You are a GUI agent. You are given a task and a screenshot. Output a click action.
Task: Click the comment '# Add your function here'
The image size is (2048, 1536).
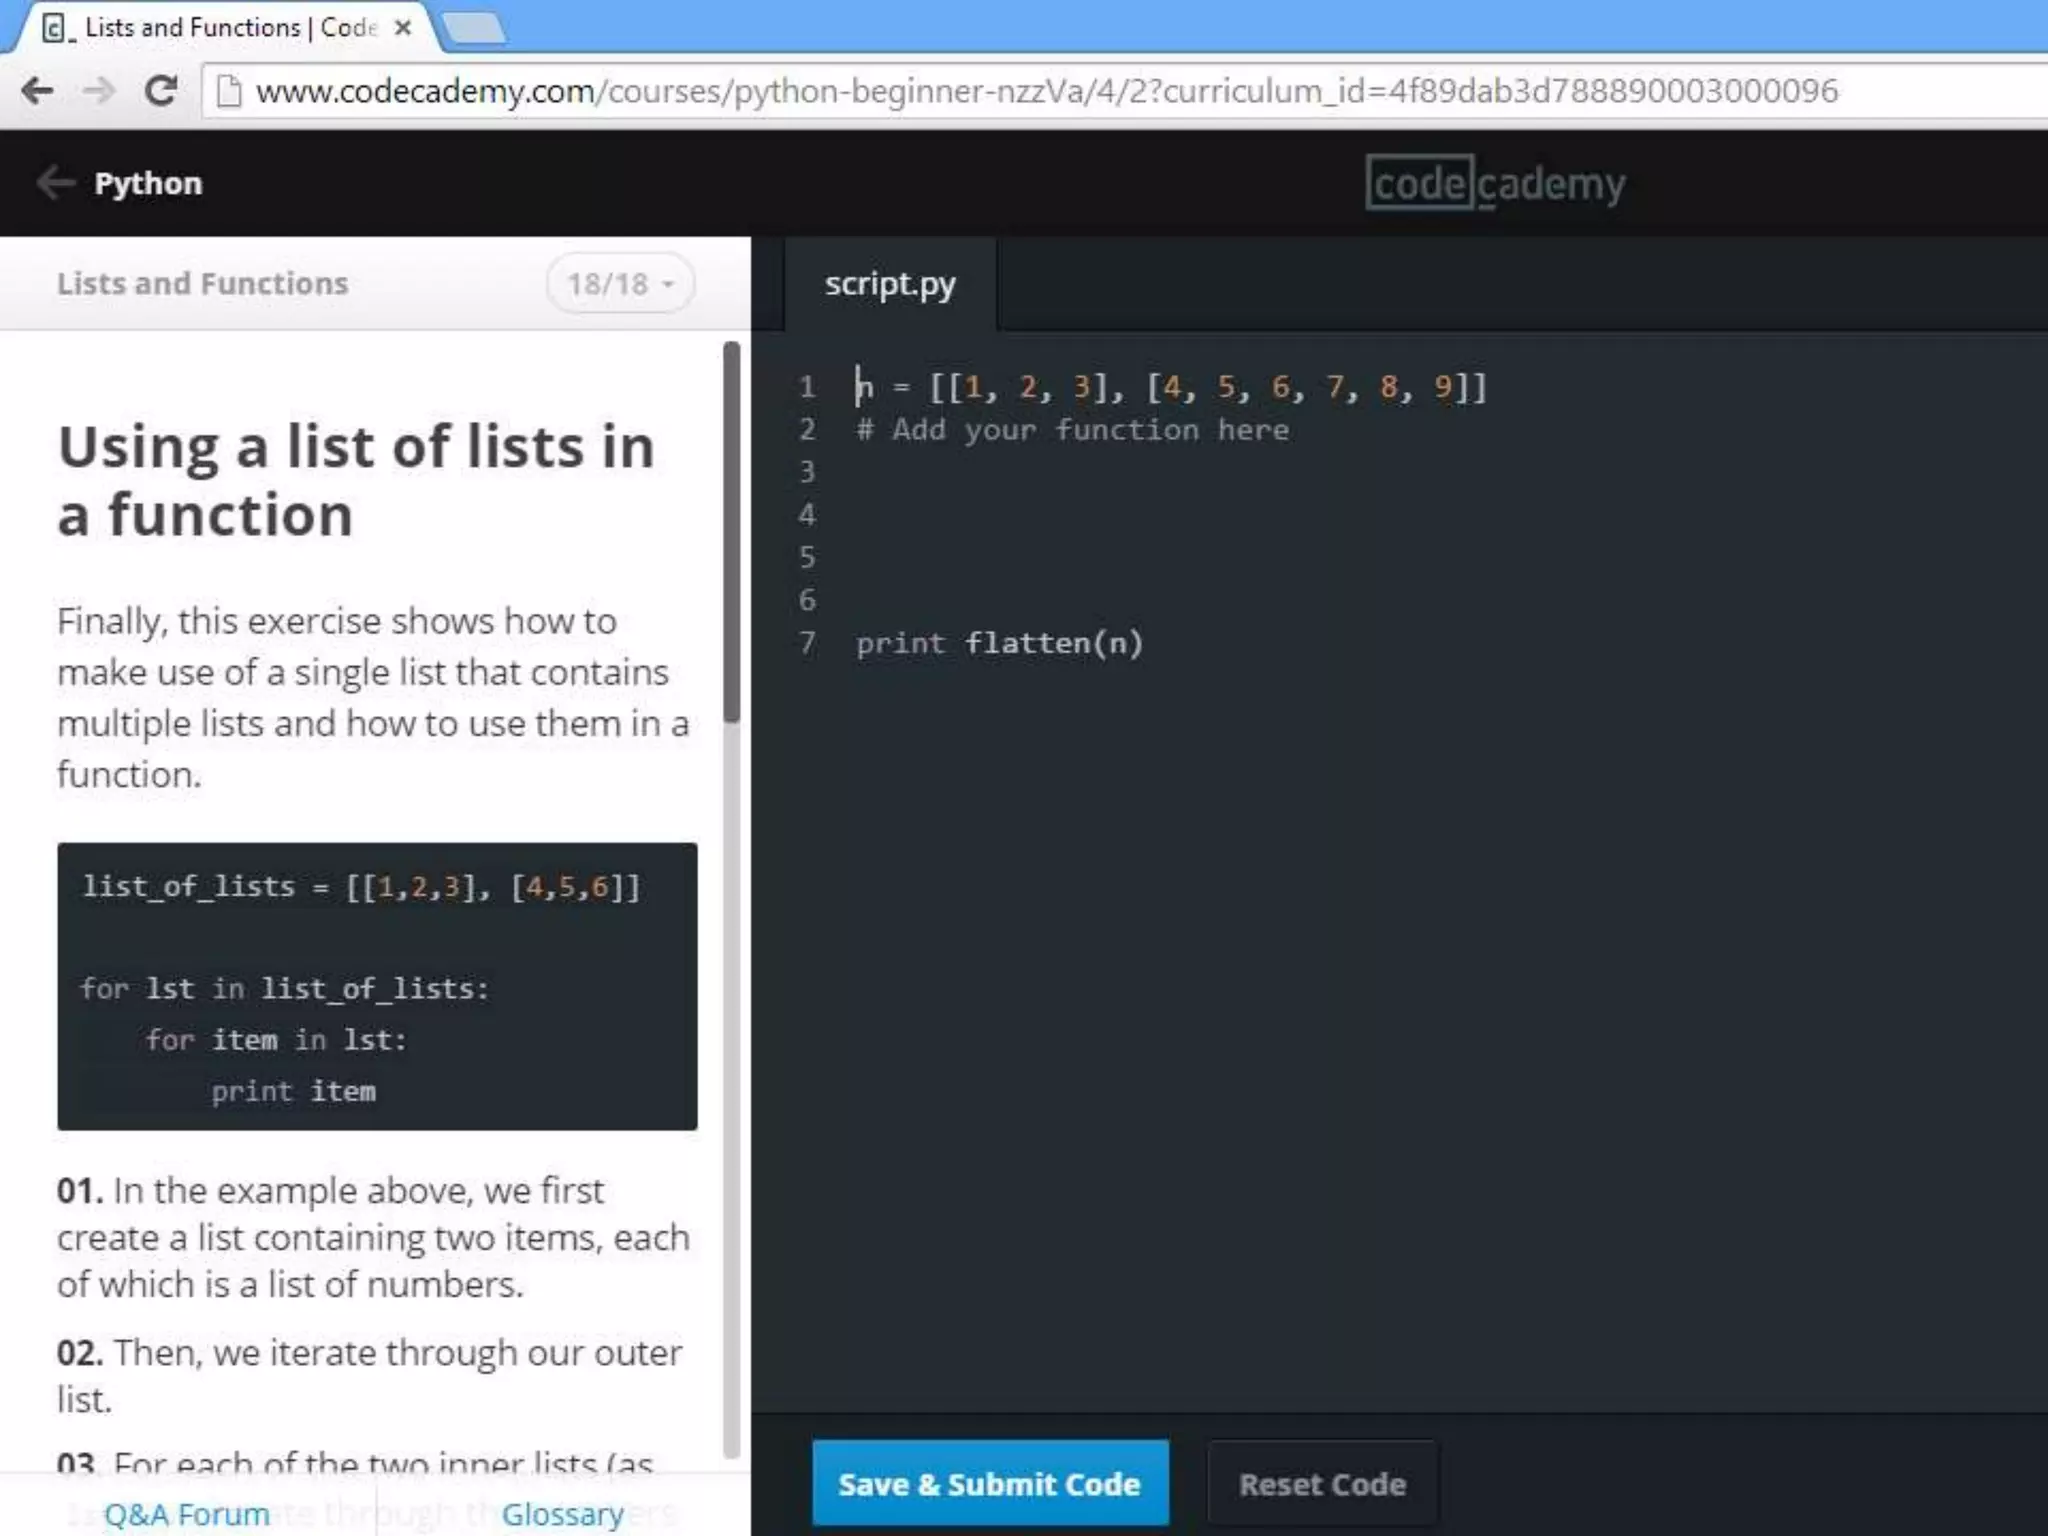point(1072,430)
